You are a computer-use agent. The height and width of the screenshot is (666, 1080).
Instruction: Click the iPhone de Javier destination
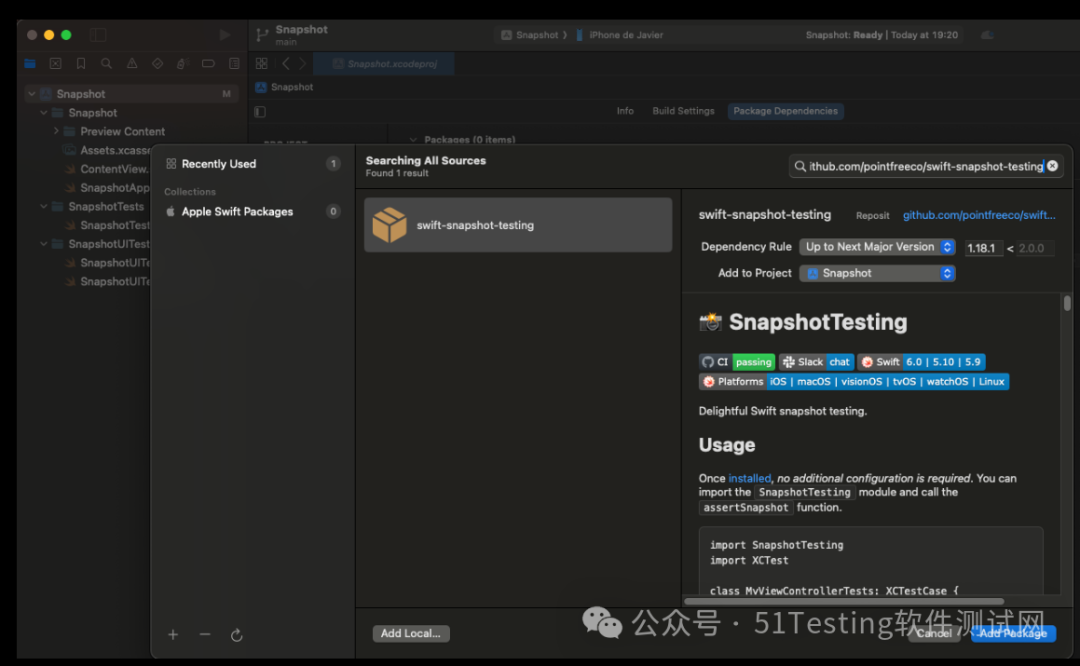point(619,34)
